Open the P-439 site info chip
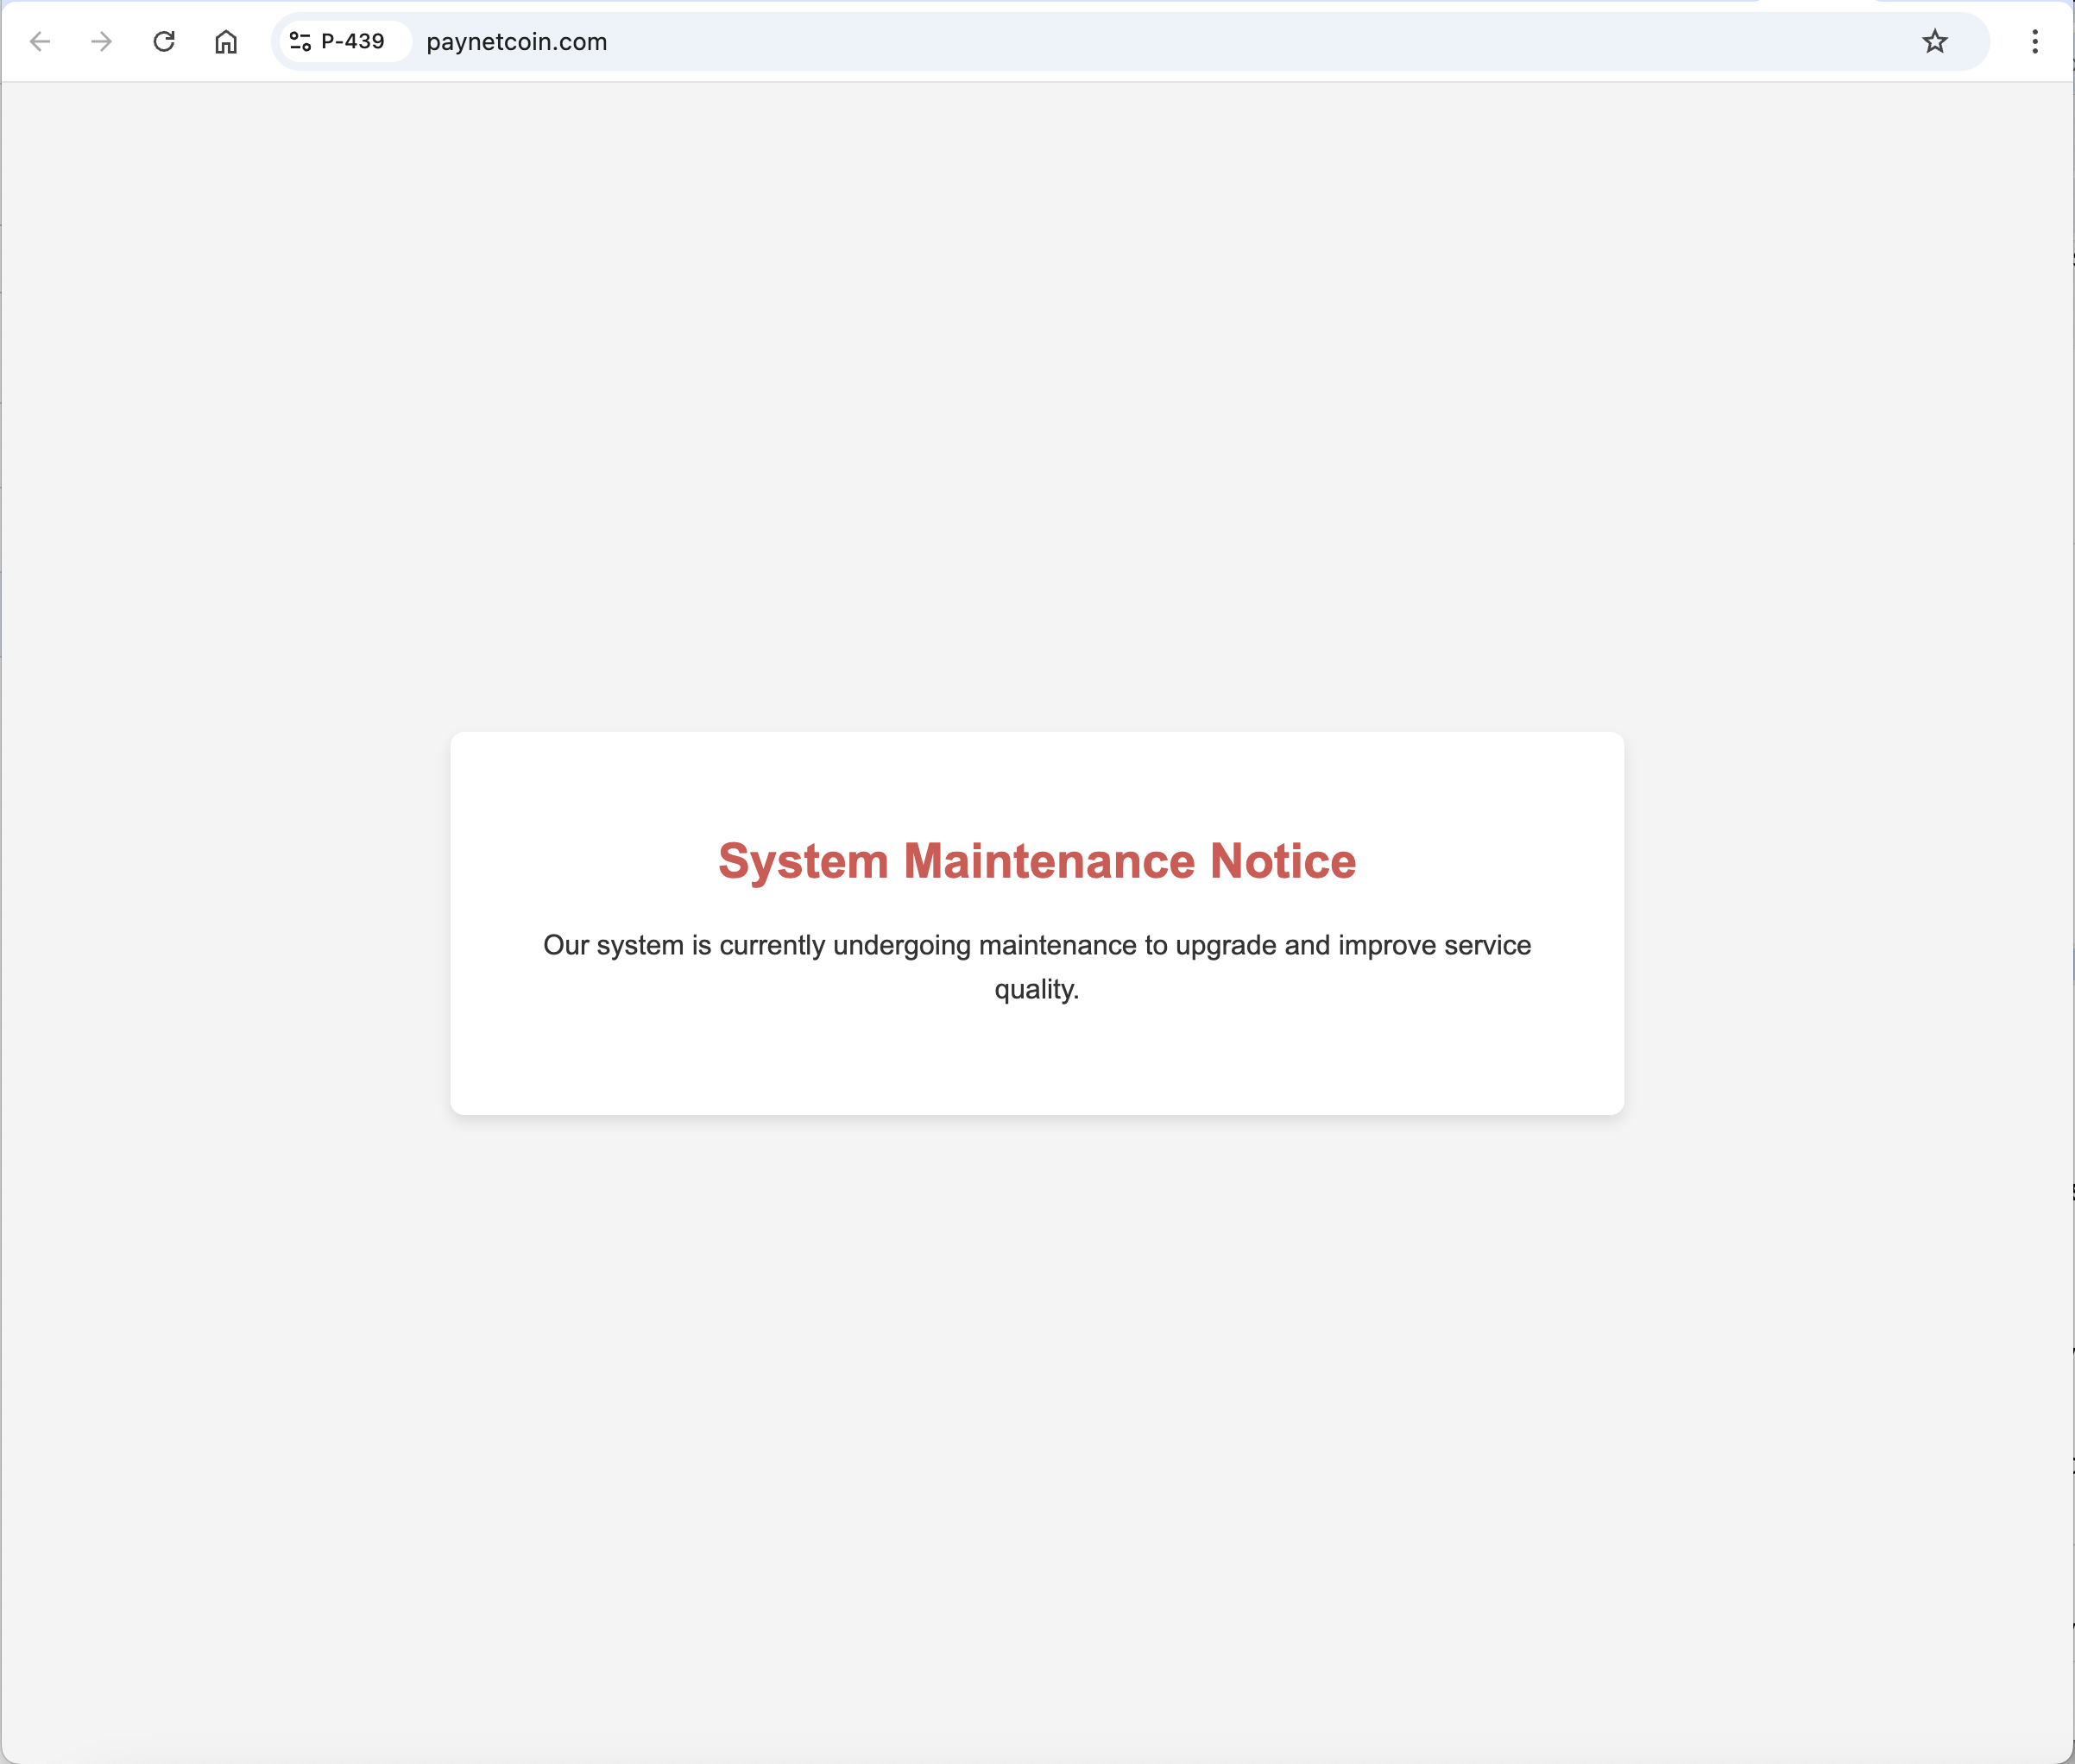 352,41
